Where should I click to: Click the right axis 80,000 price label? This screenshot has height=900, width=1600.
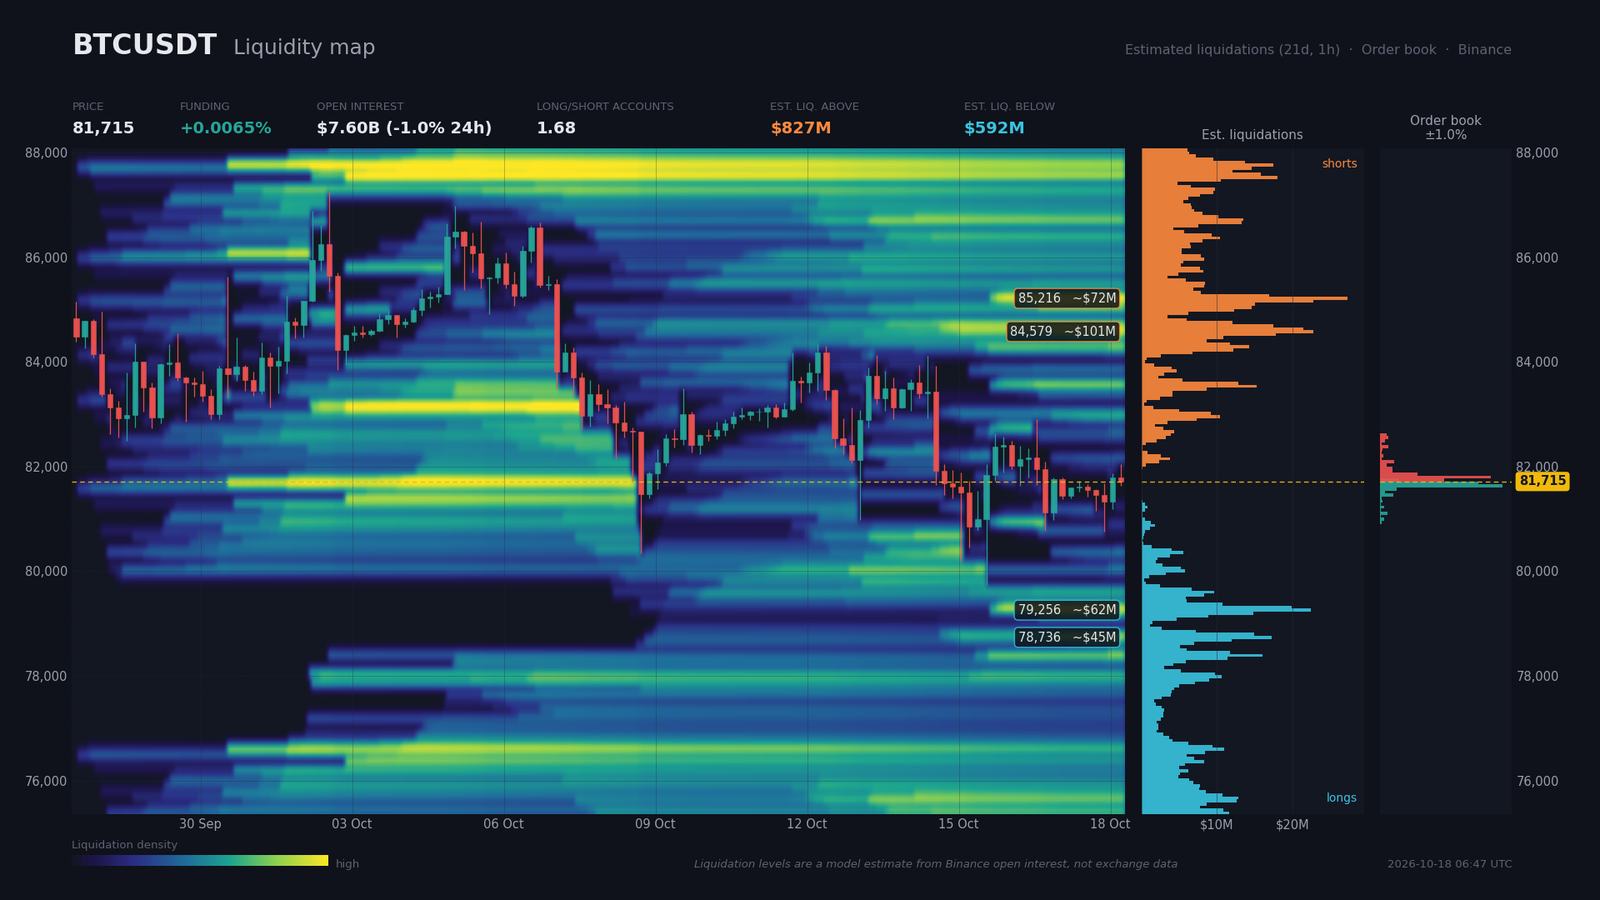1537,572
